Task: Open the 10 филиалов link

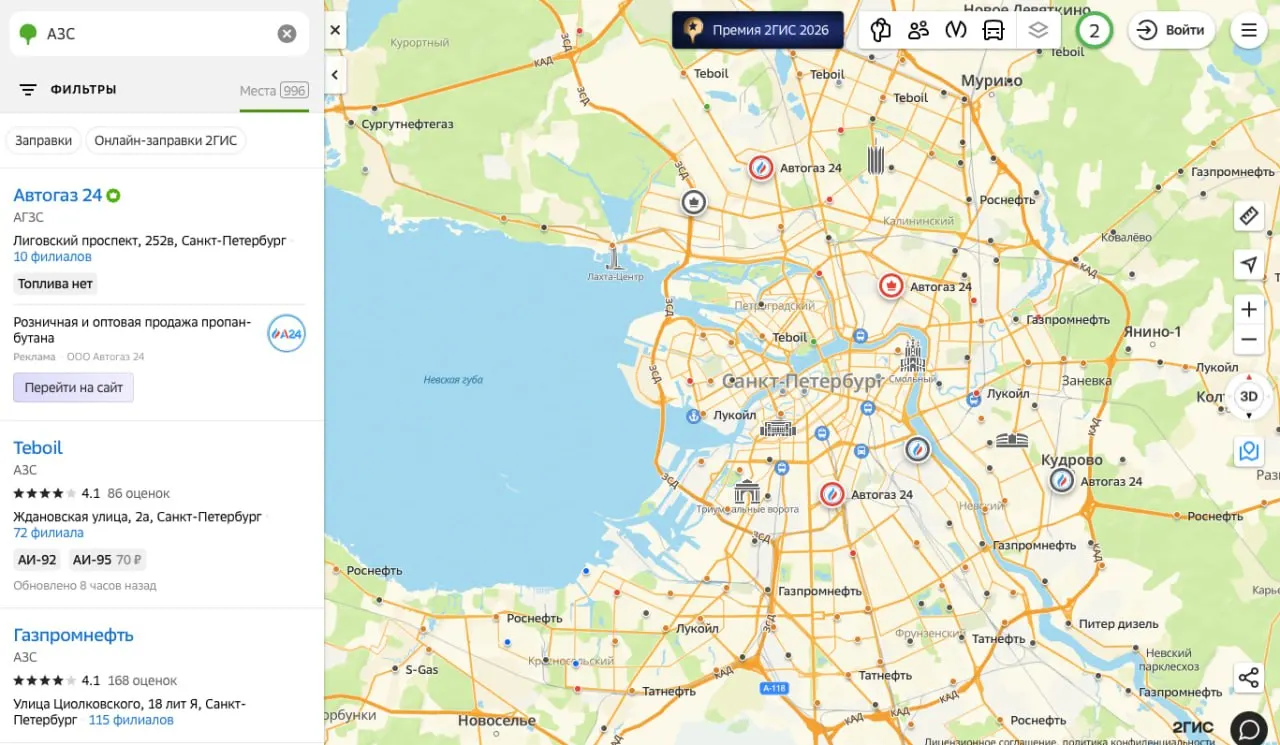Action: [52, 257]
